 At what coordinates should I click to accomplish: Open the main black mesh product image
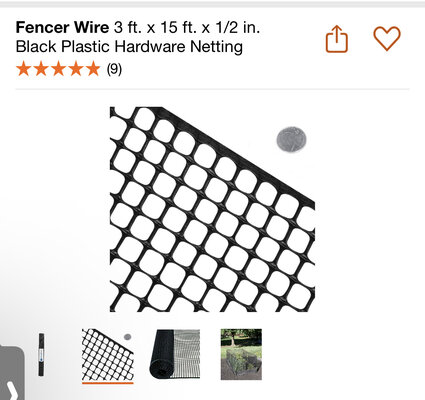[212, 209]
